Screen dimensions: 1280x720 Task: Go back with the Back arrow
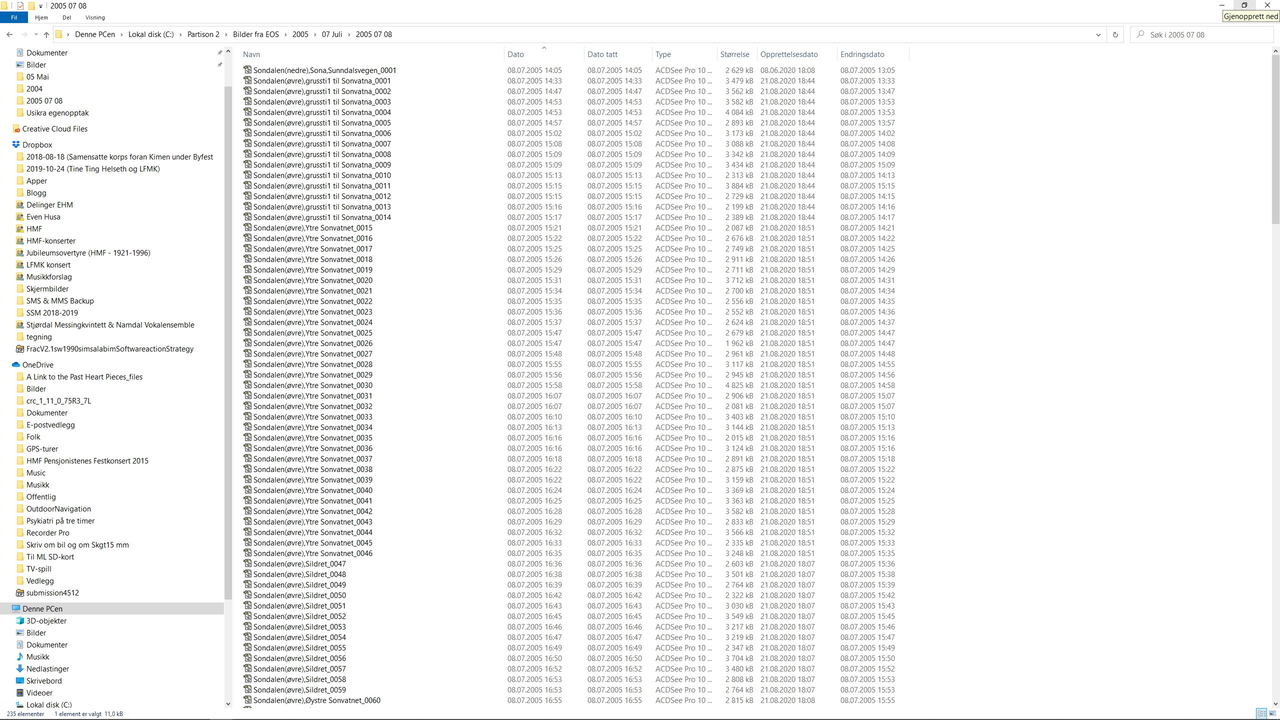(x=9, y=34)
